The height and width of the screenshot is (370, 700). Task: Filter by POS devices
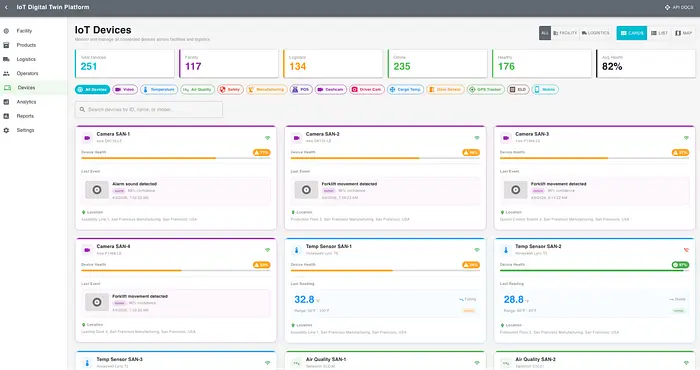(301, 90)
